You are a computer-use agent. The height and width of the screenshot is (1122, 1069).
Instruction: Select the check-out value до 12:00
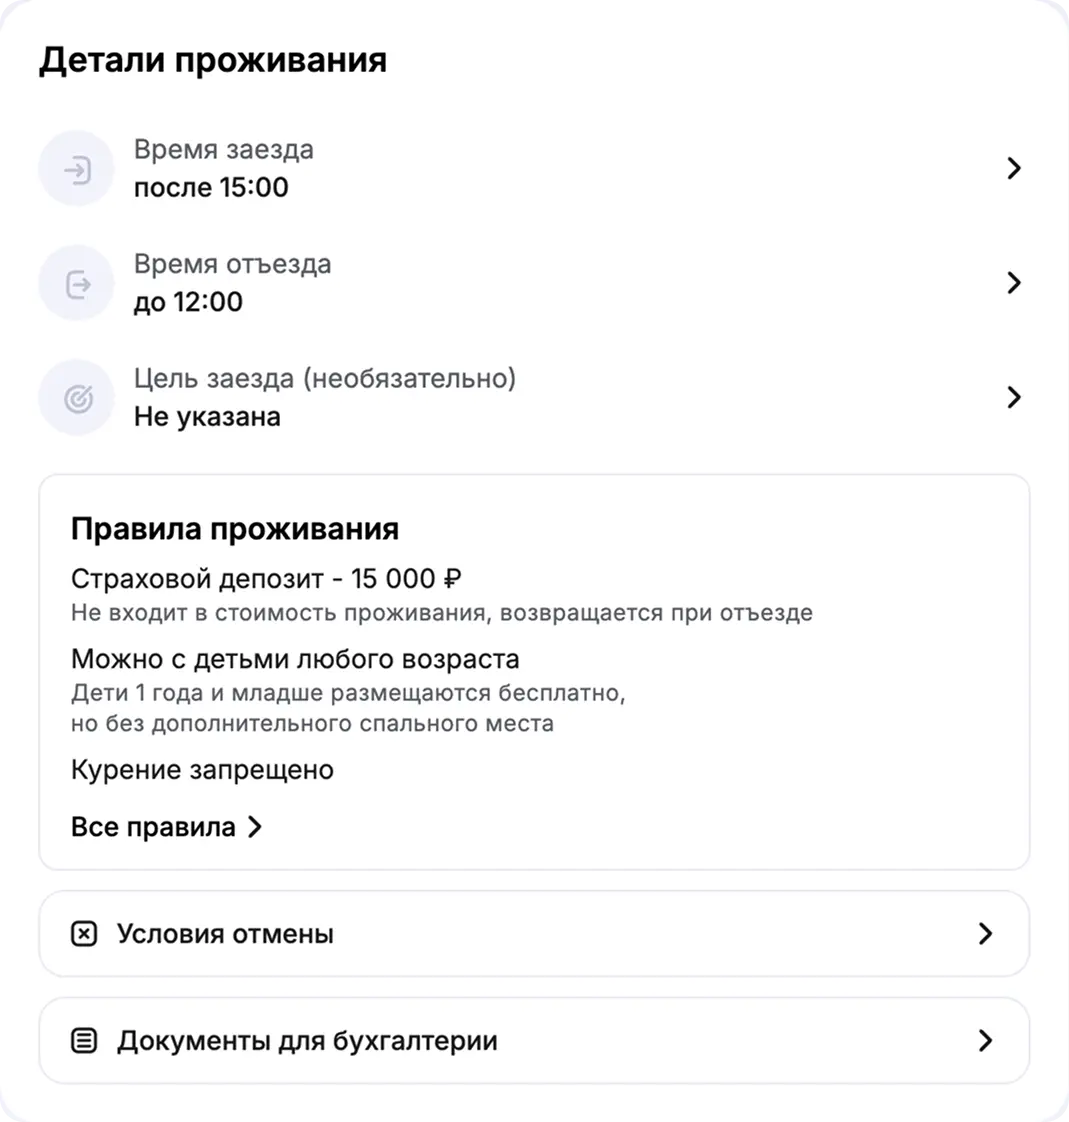pyautogui.click(x=188, y=302)
